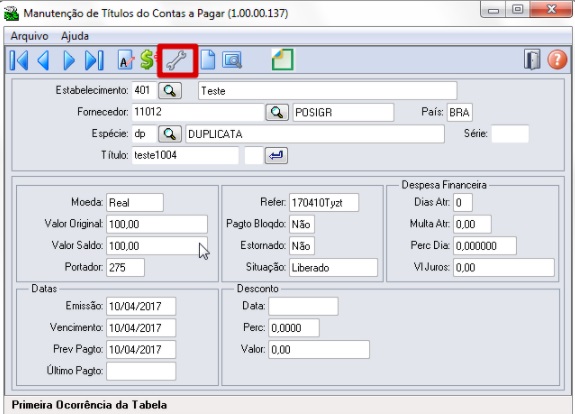
Task: Click the Desconto Data field
Action: [303, 306]
